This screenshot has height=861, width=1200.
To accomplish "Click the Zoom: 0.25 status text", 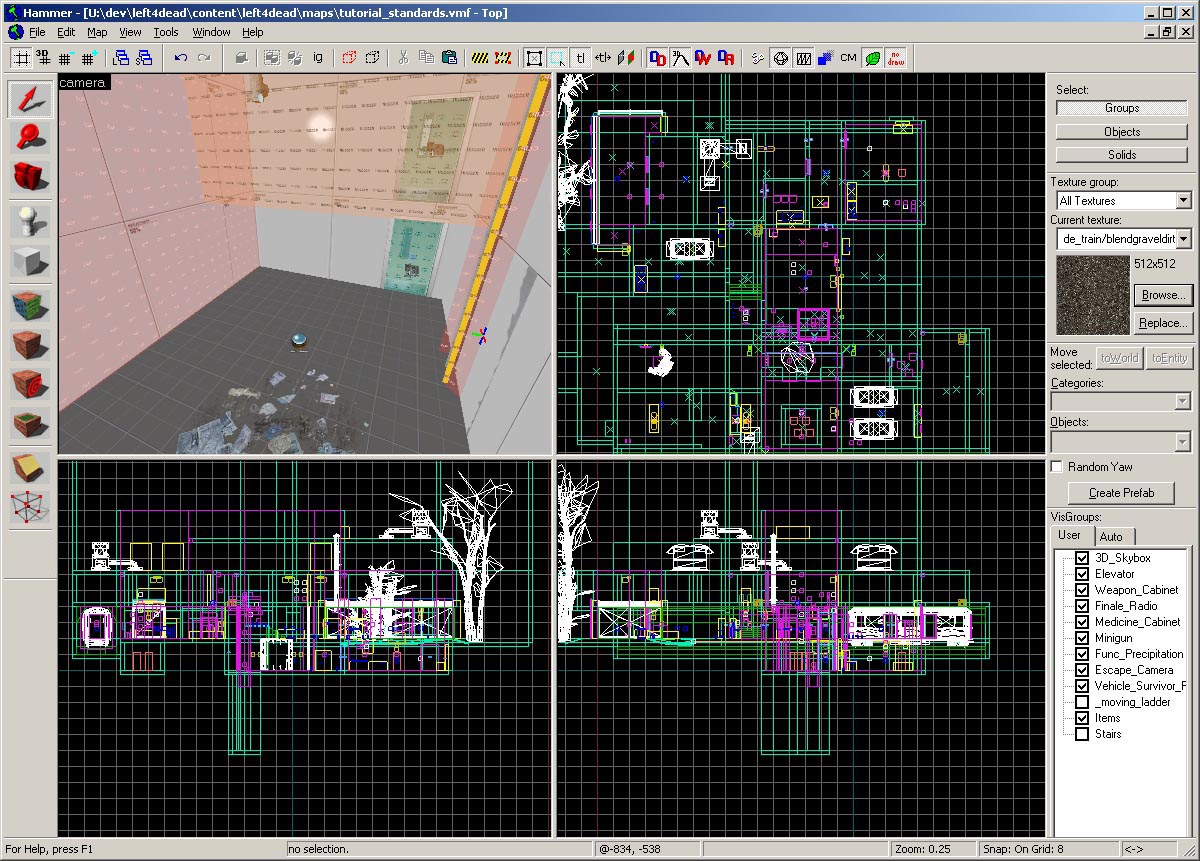I will (x=923, y=849).
